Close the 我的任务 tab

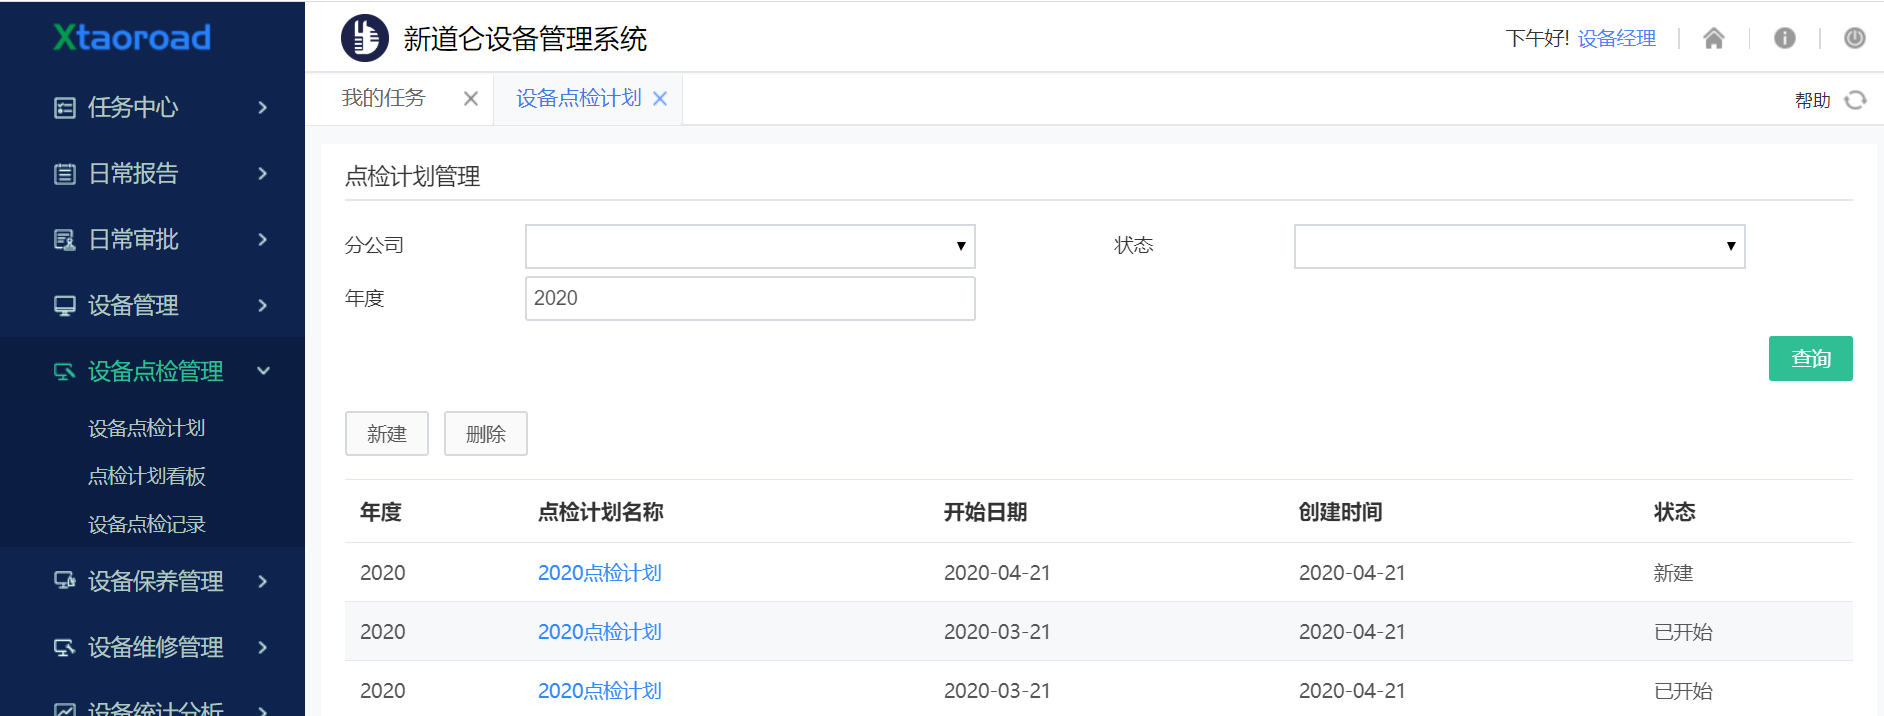(x=471, y=98)
